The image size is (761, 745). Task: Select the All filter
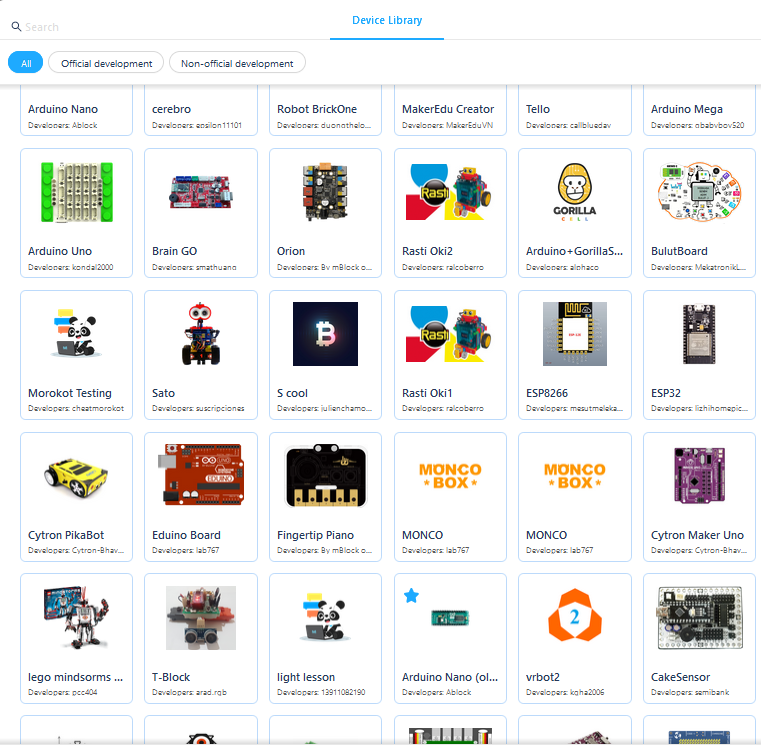pos(26,63)
